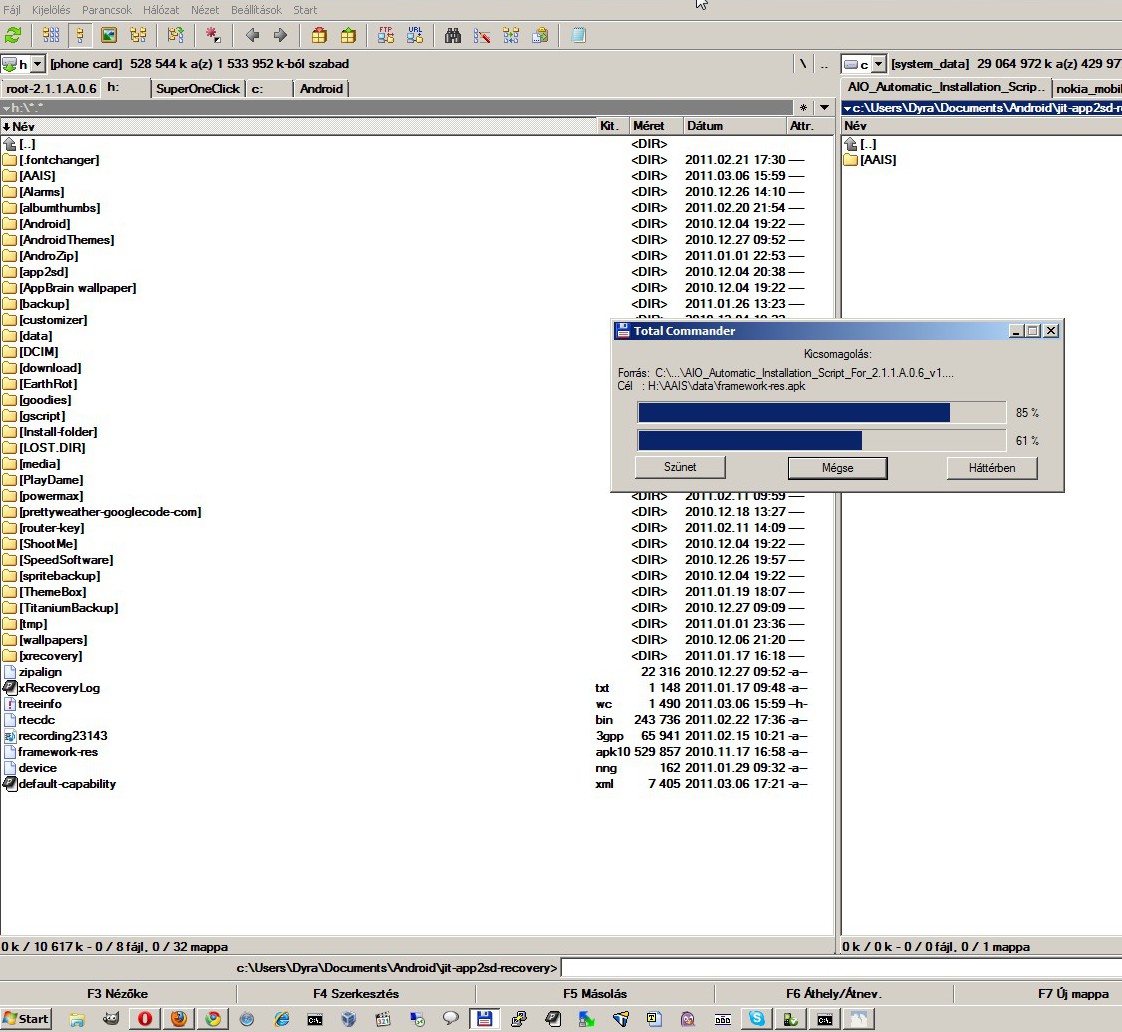Go forward with the right arrow icon
Viewport: 1122px width, 1032px height.
[x=280, y=35]
